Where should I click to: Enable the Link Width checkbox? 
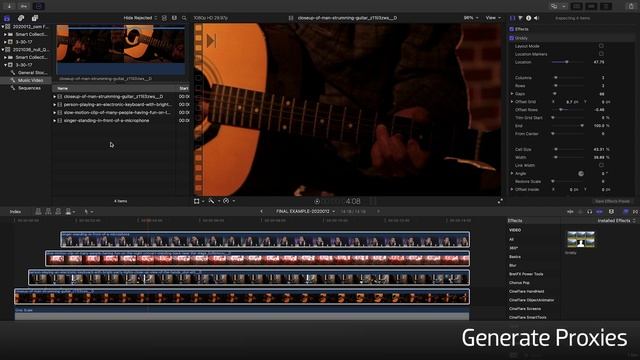601,165
